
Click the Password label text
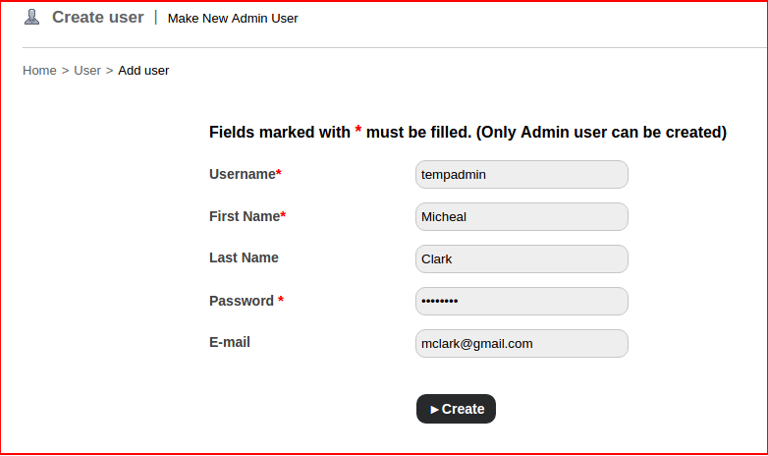pyautogui.click(x=241, y=301)
